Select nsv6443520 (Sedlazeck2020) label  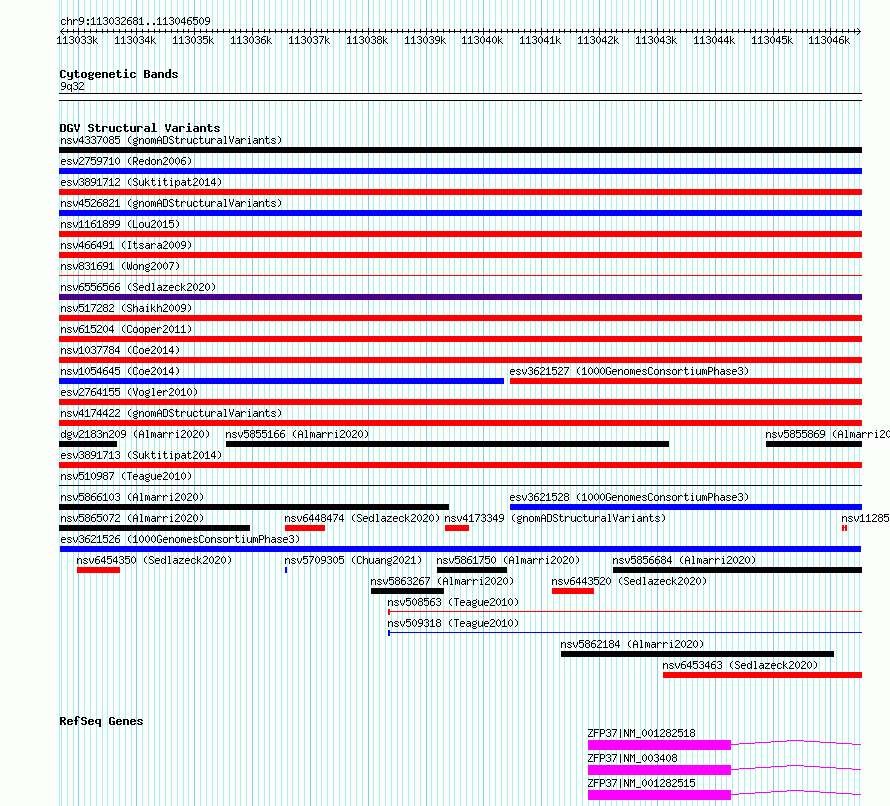tap(629, 581)
